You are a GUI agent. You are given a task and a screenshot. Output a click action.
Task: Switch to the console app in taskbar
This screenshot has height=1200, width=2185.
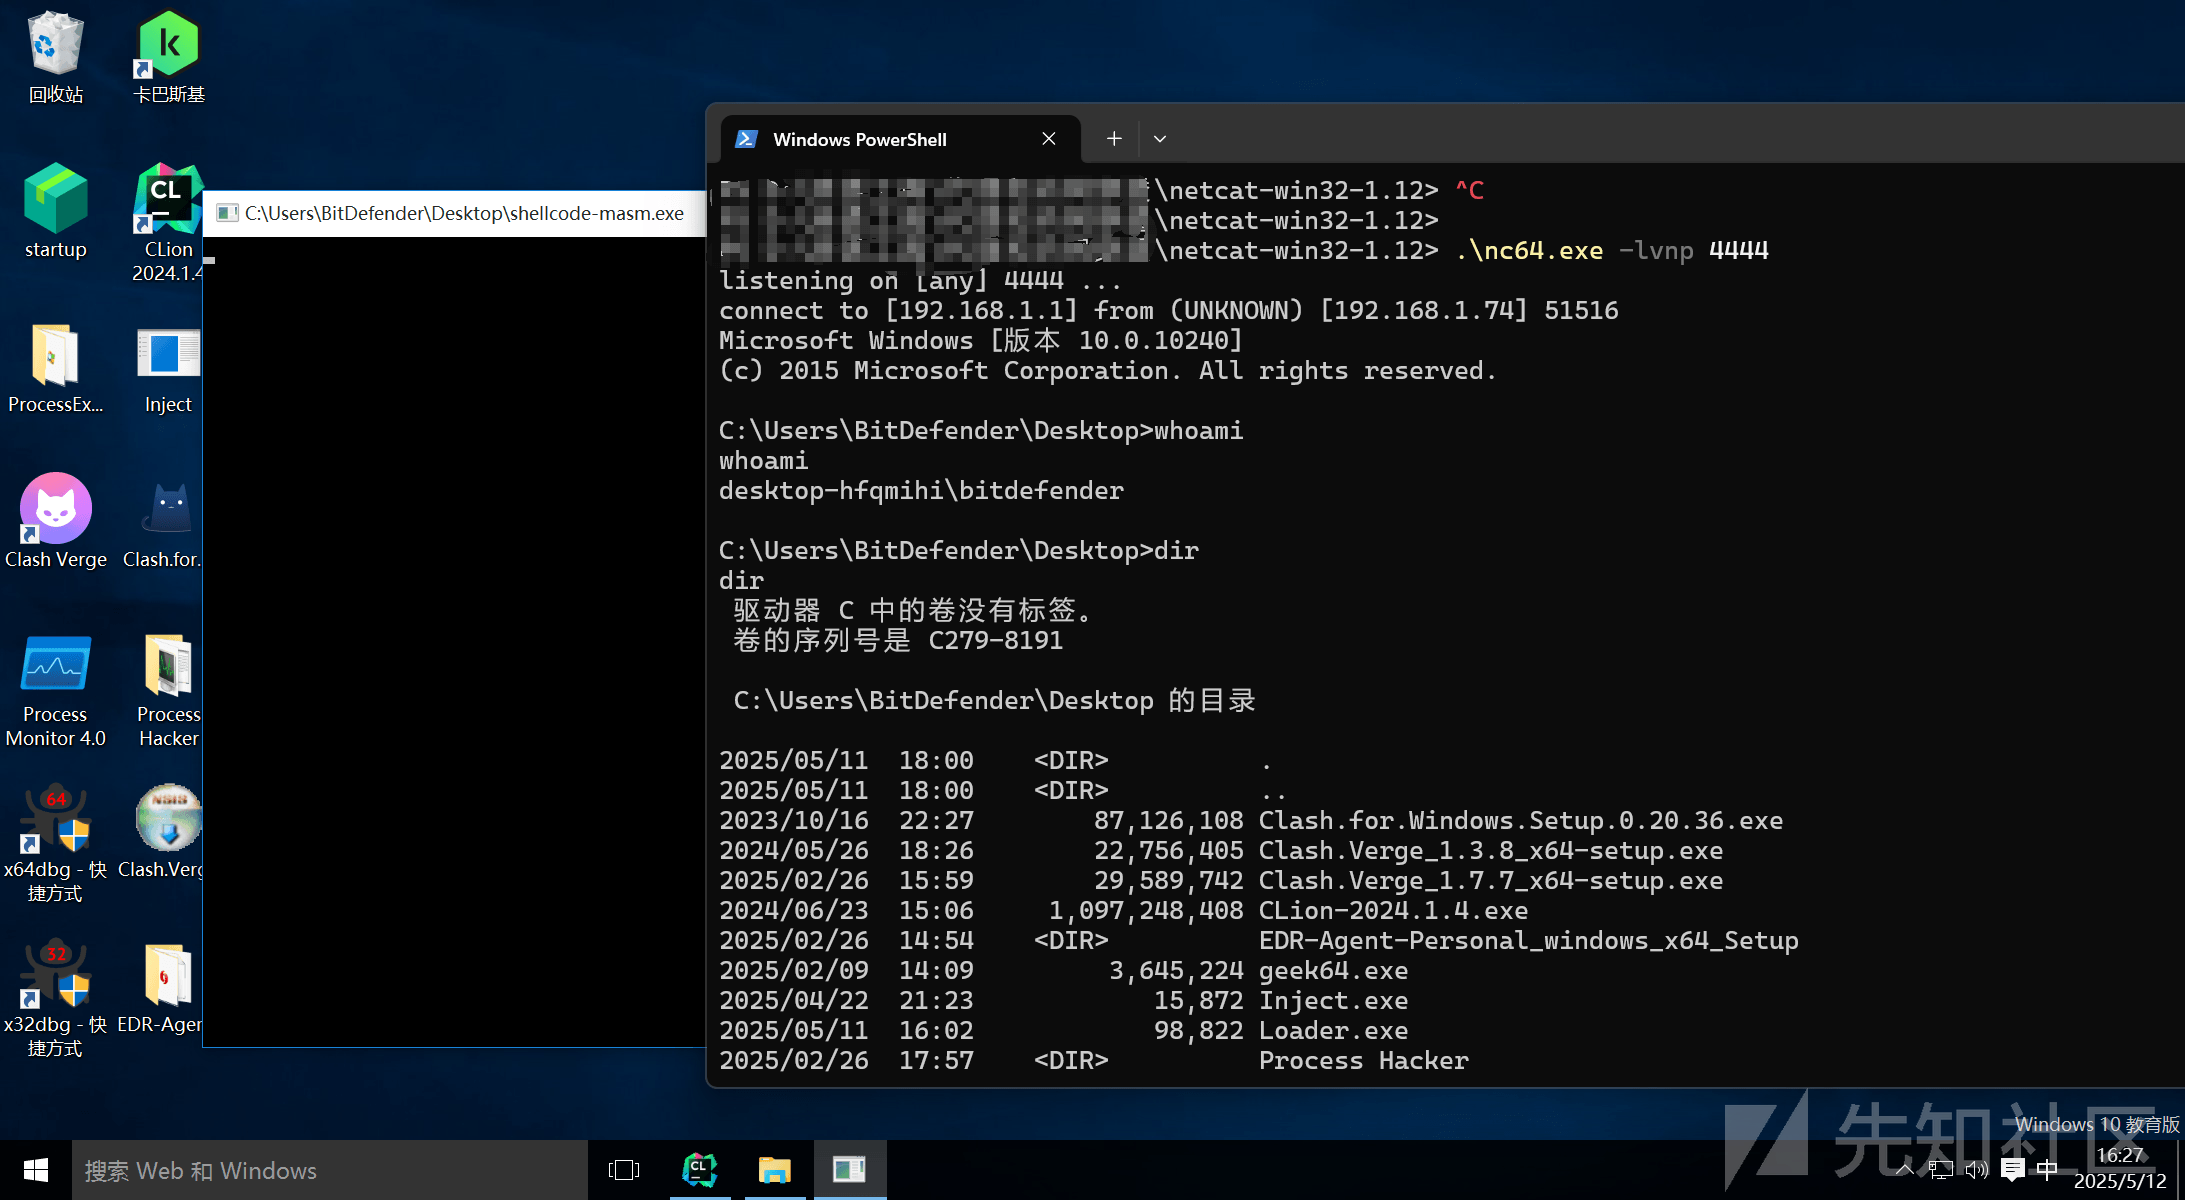point(849,1170)
